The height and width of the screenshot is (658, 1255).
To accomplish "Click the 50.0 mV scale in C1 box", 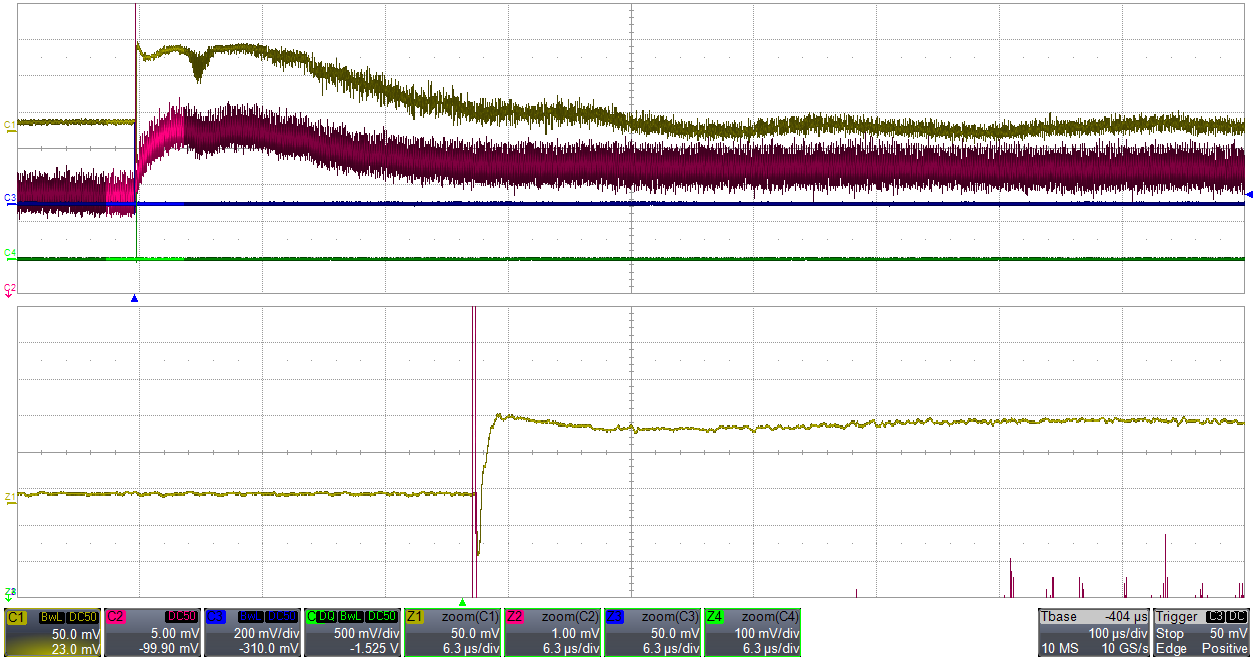I will (75, 633).
